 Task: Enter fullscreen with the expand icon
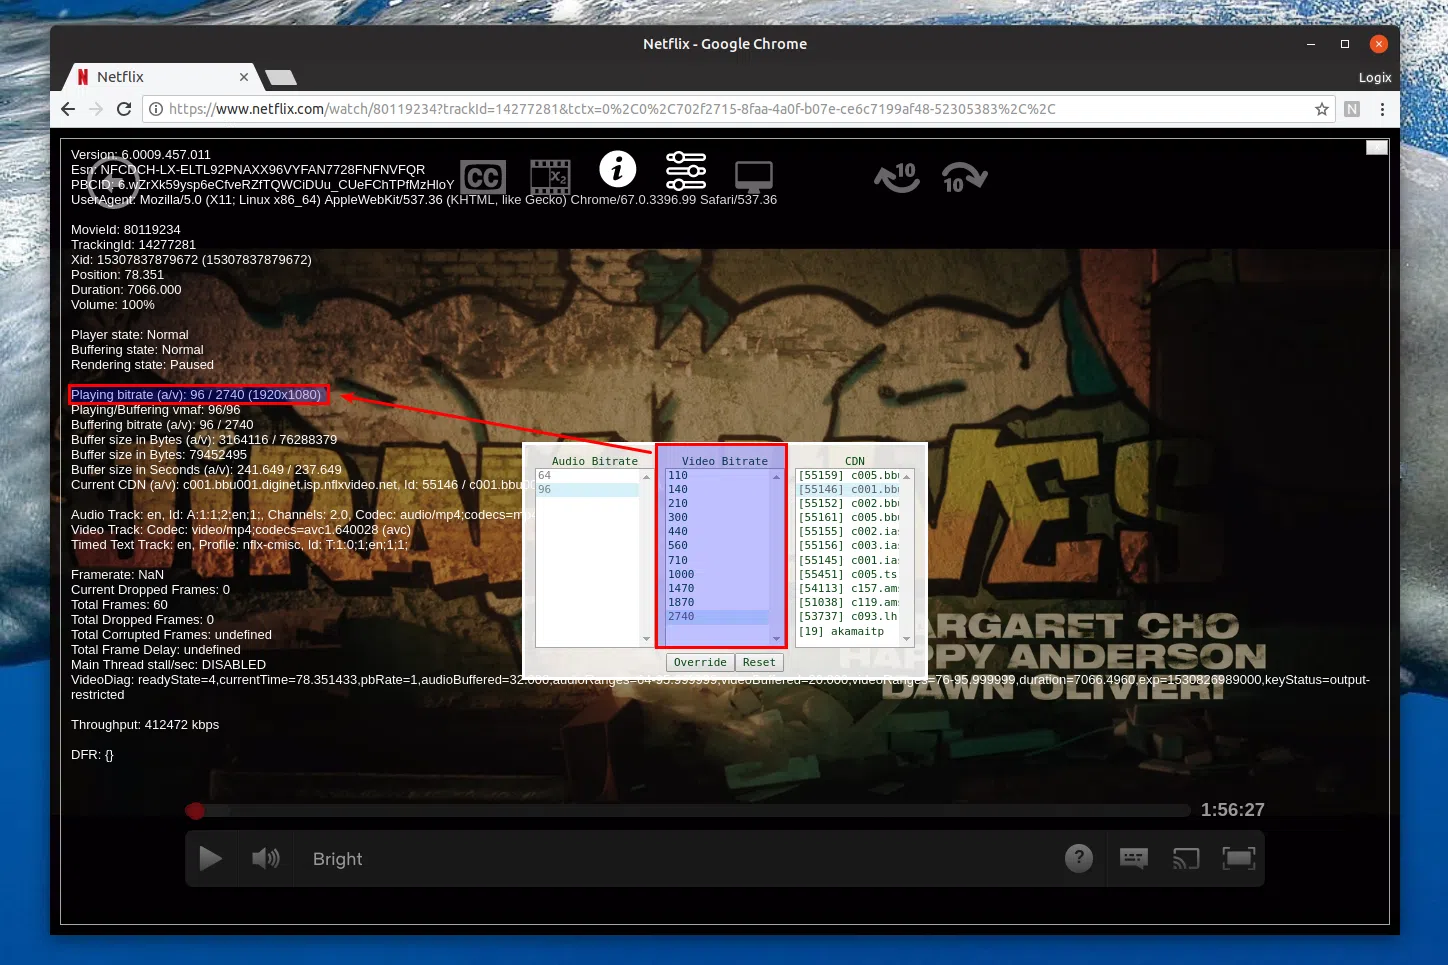click(1239, 858)
